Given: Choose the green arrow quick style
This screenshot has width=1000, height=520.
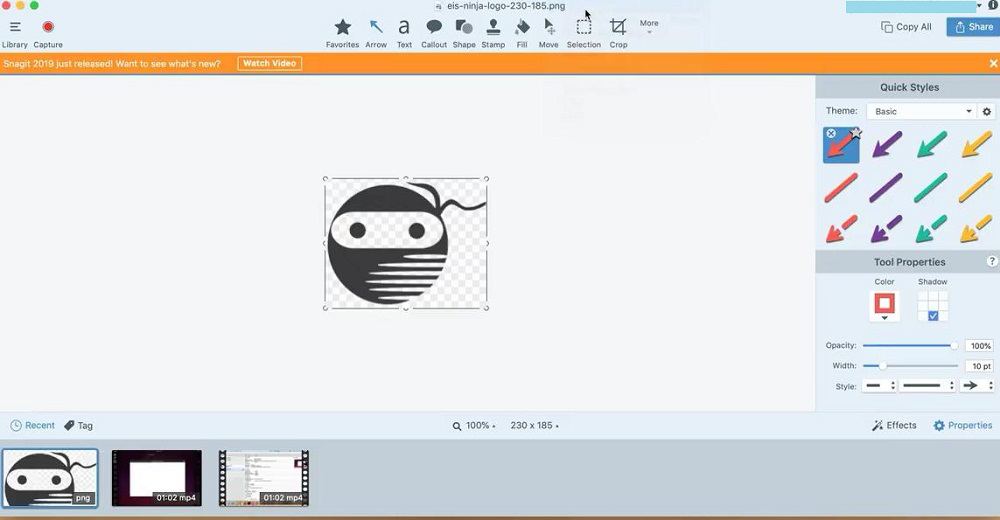Looking at the screenshot, I should coord(932,144).
